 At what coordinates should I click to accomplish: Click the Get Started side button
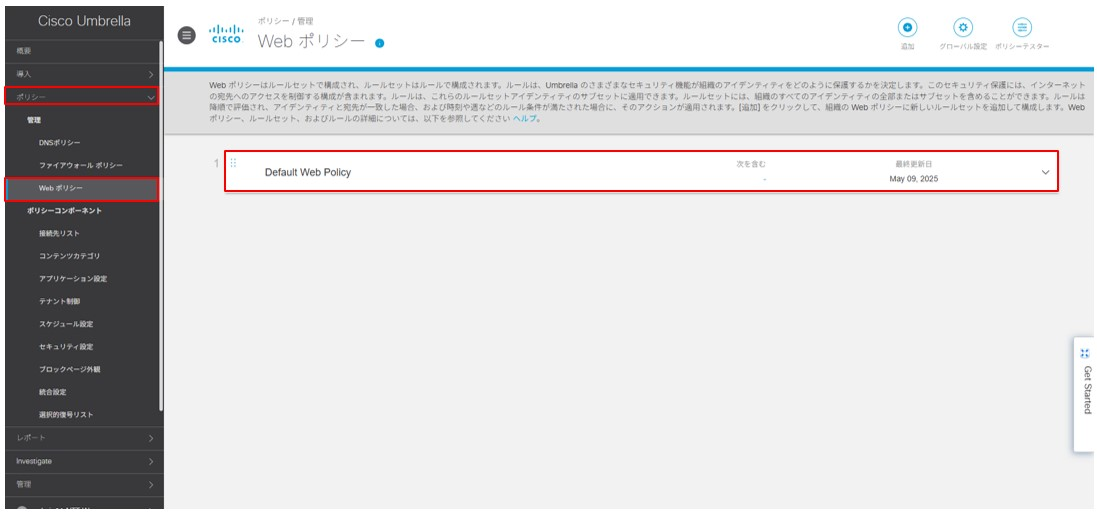[x=1085, y=394]
